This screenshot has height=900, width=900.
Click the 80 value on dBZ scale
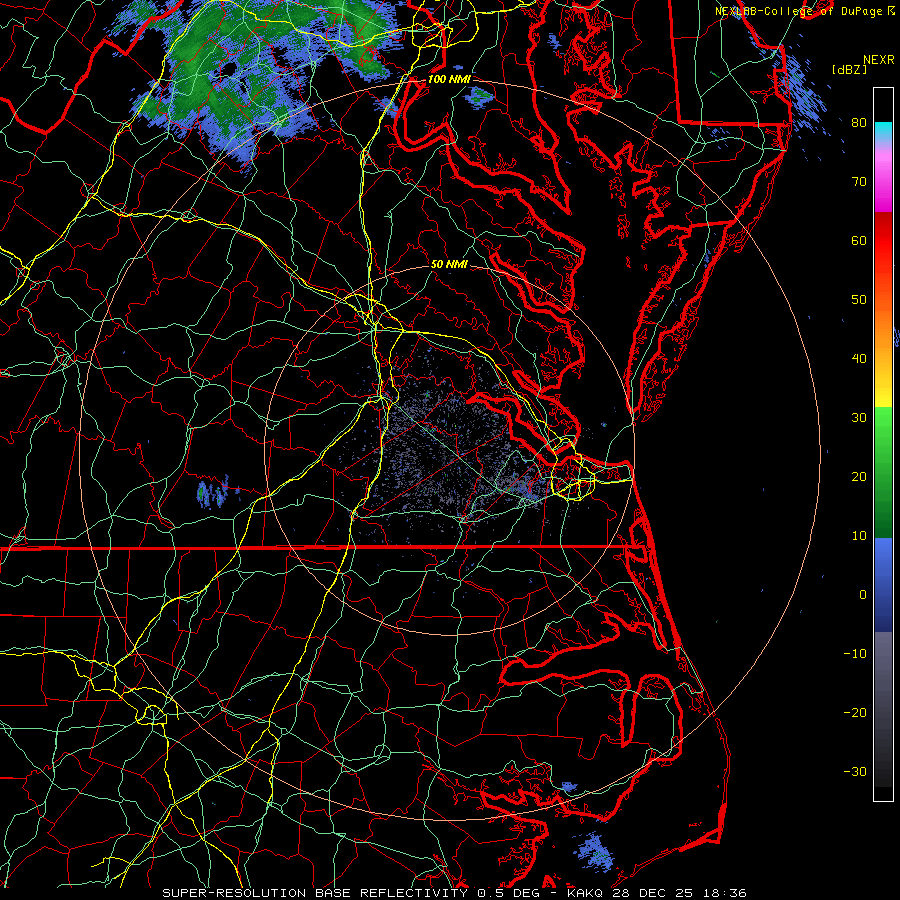click(x=859, y=123)
